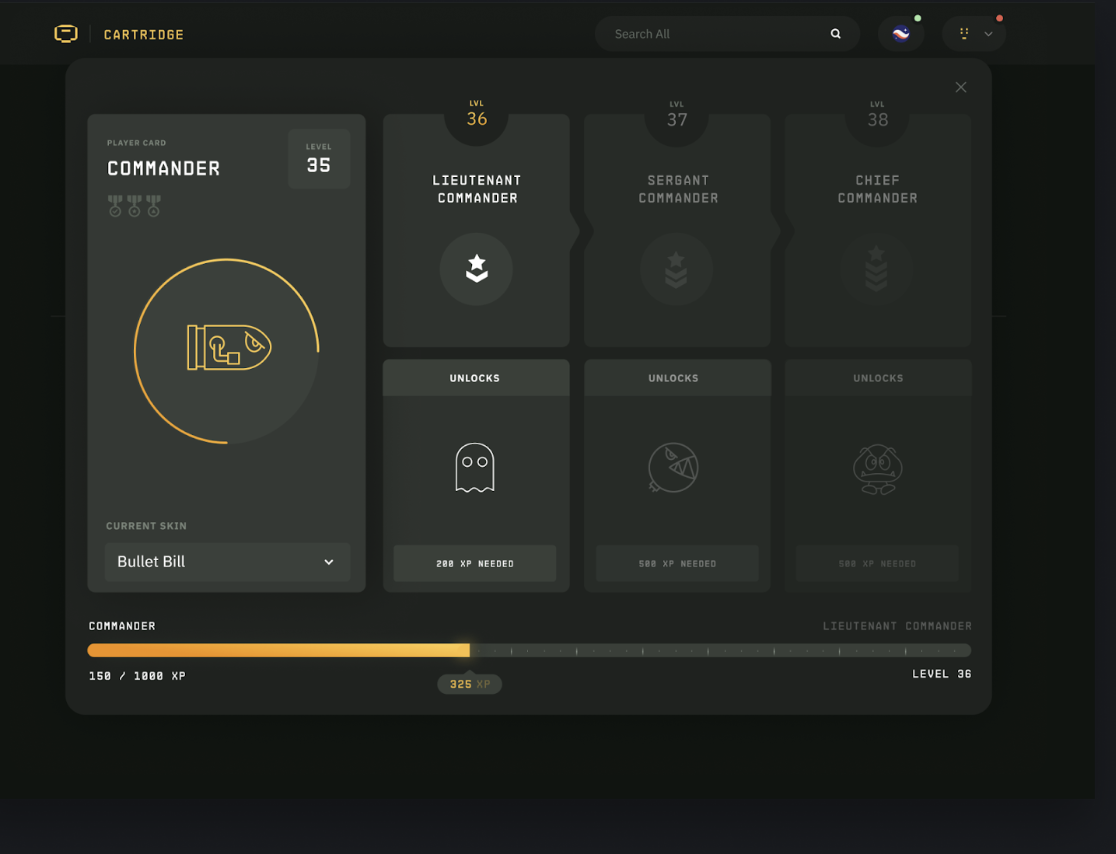Viewport: 1116px width, 854px height.
Task: Click the 200 XP Needed button
Action: (x=475, y=564)
